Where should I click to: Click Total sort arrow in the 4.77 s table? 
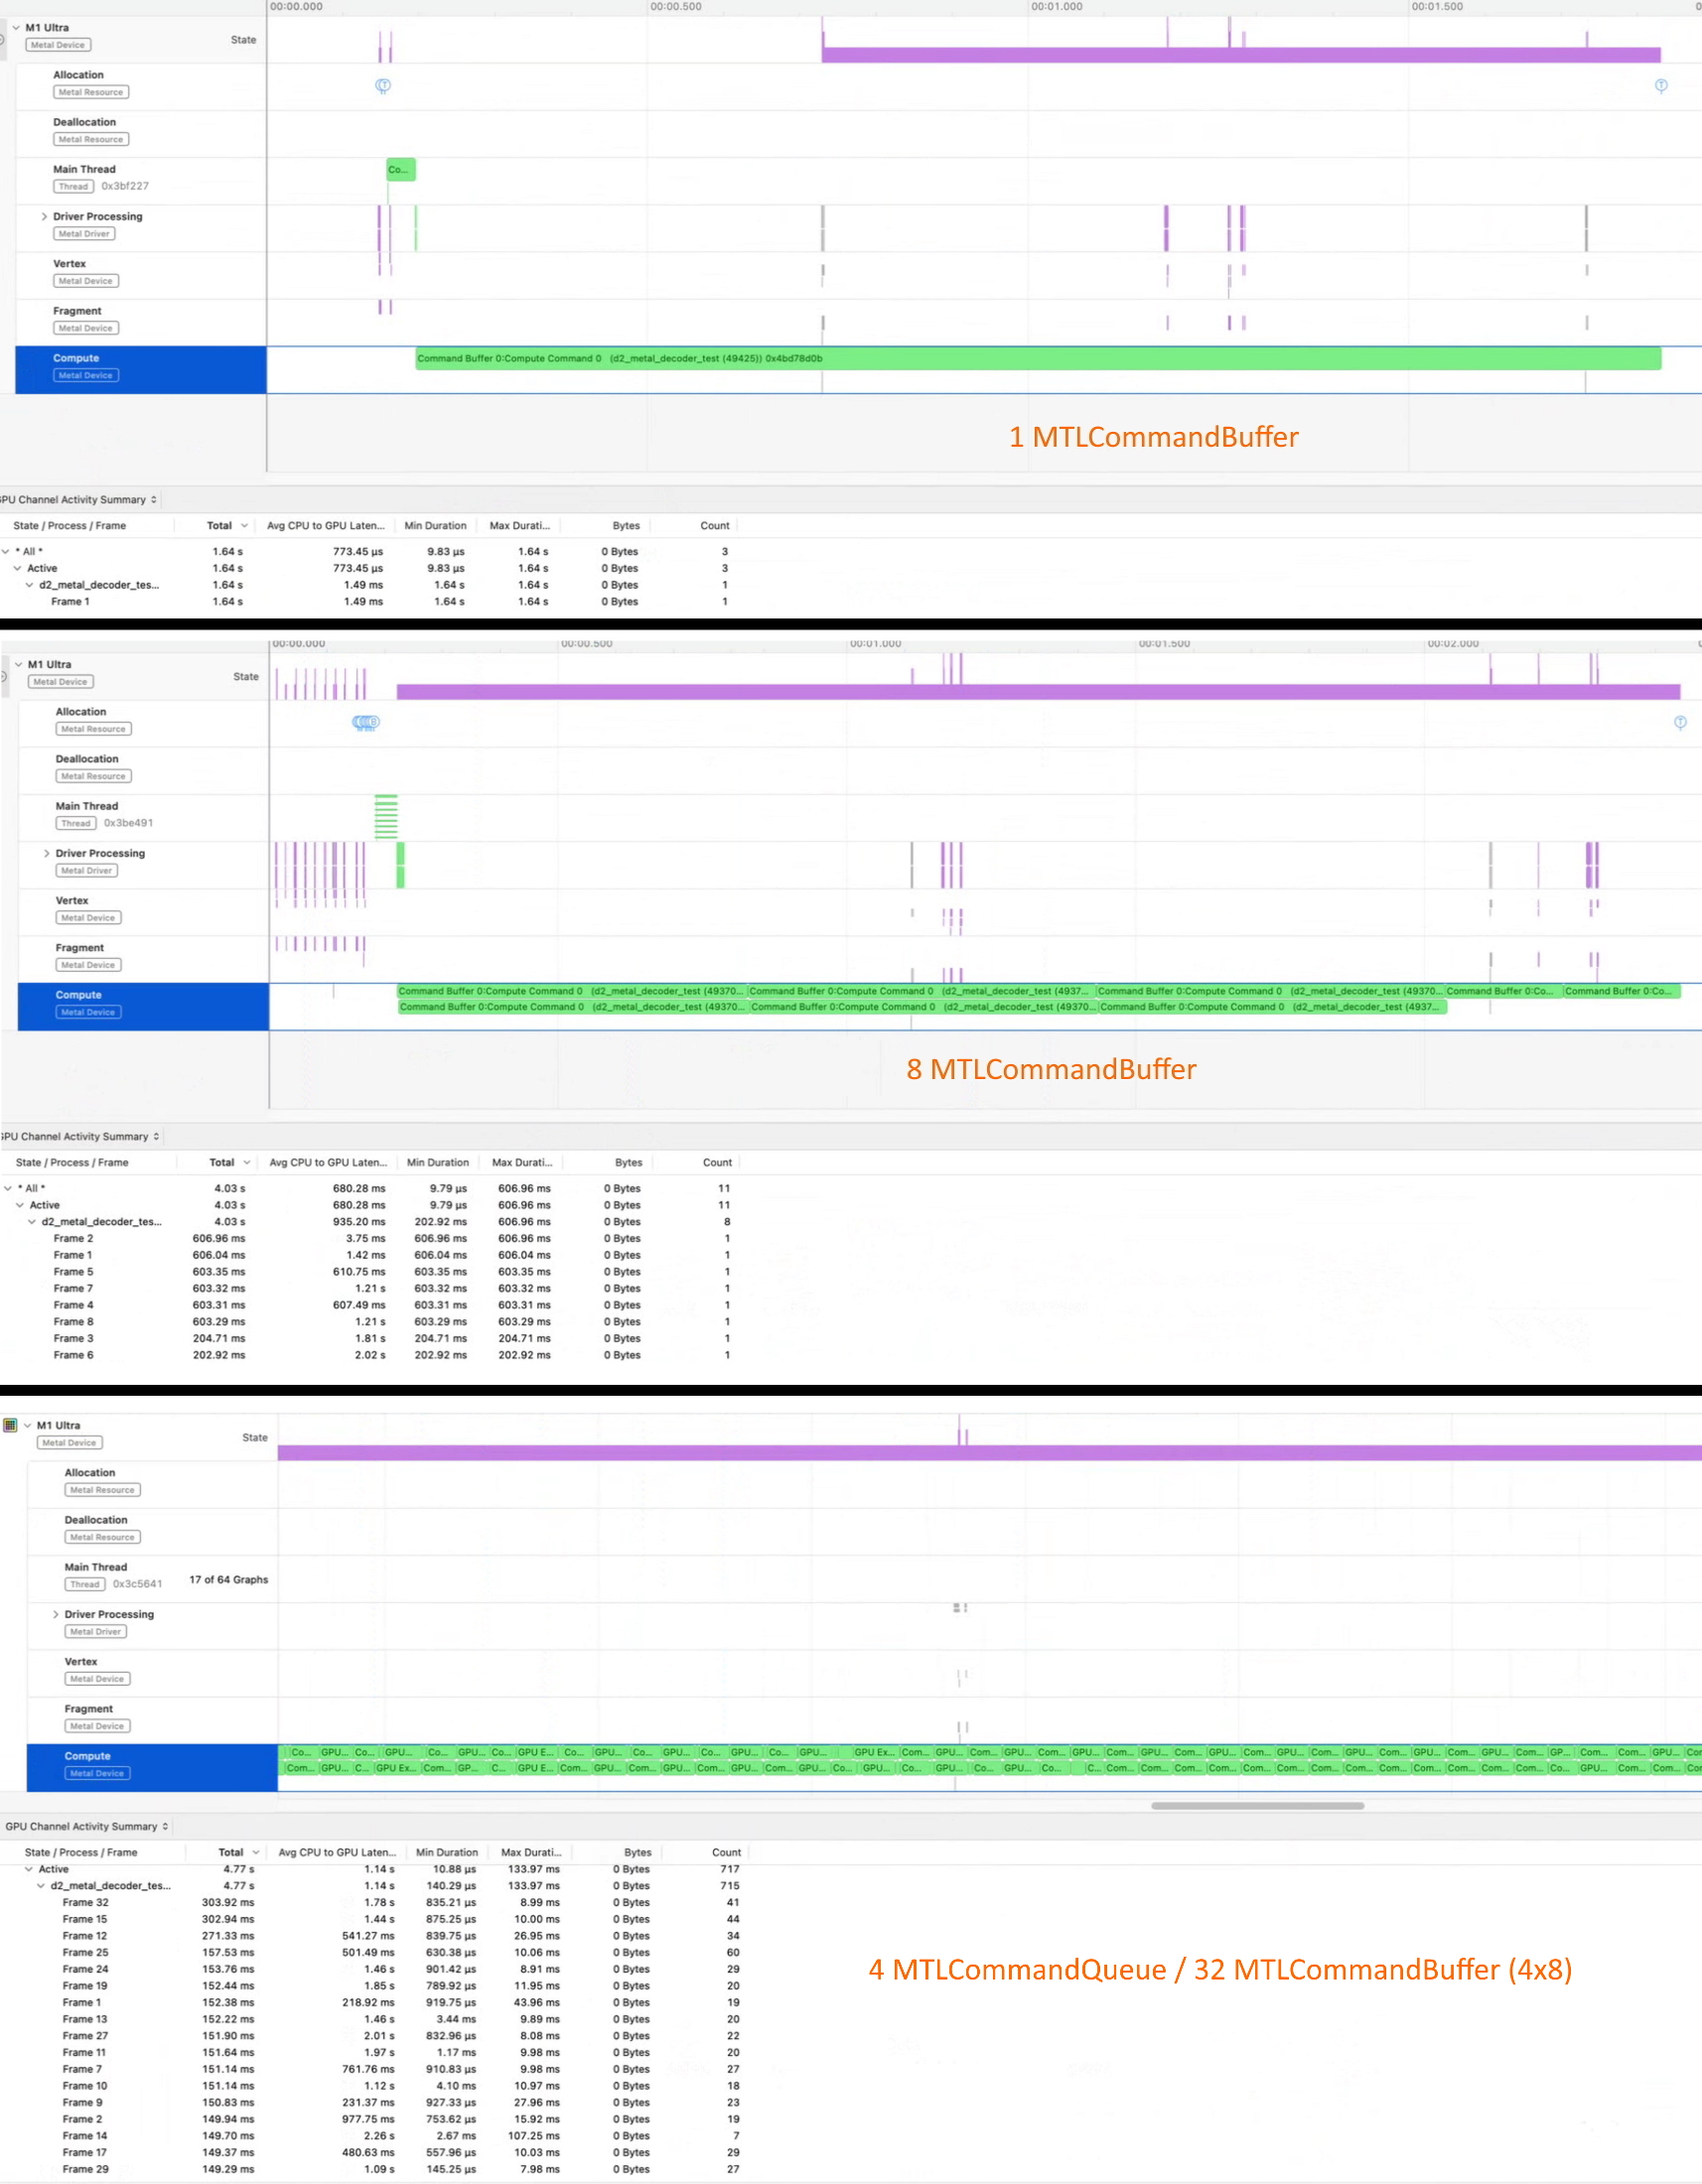pos(256,1852)
